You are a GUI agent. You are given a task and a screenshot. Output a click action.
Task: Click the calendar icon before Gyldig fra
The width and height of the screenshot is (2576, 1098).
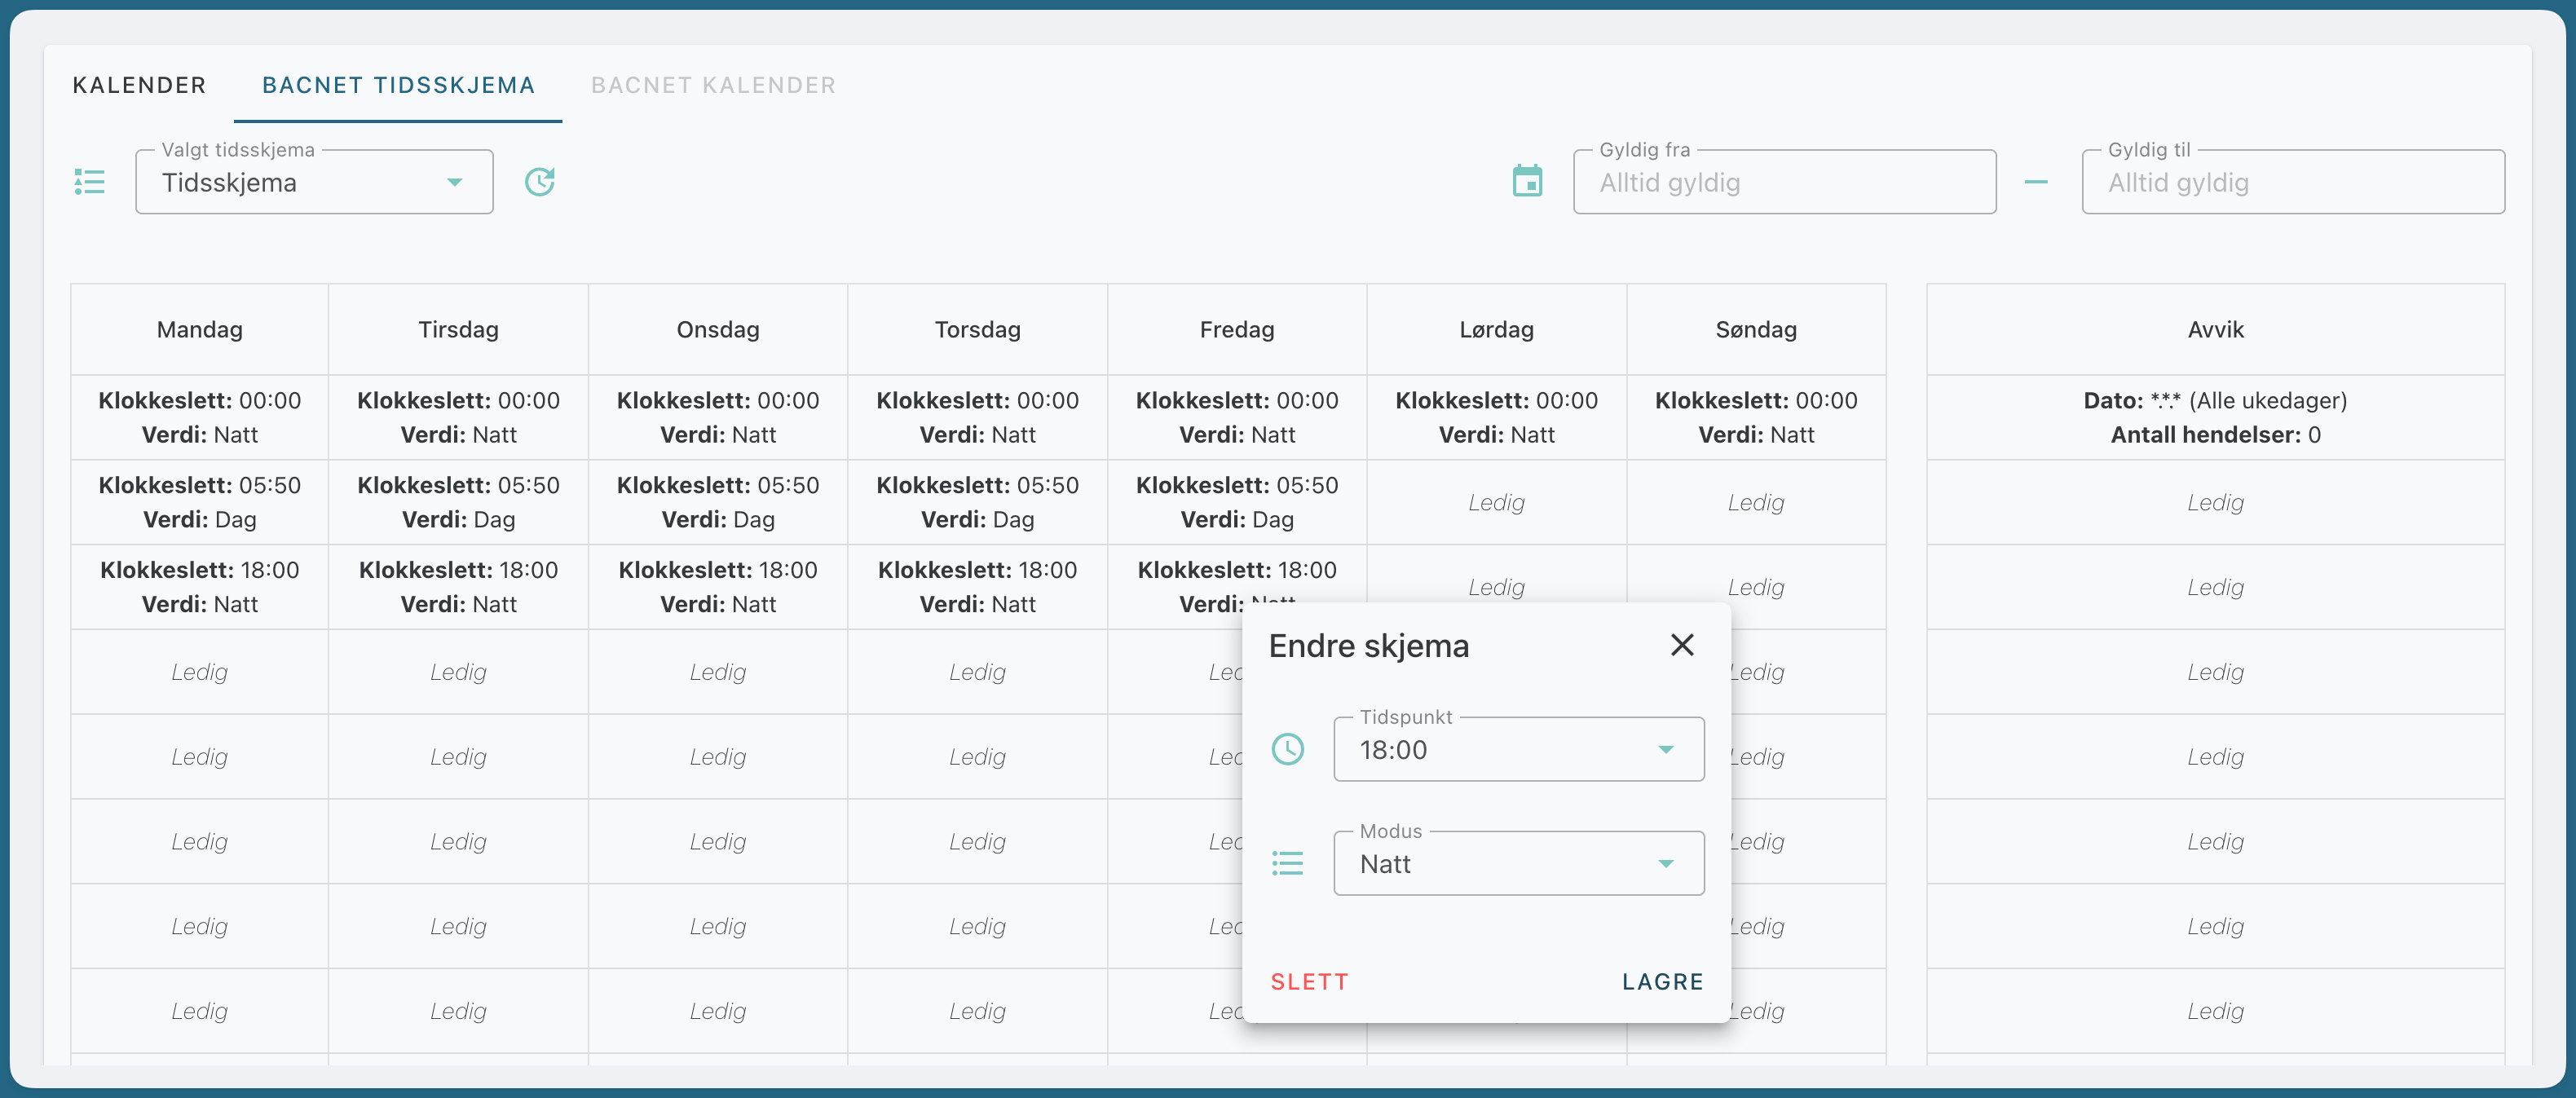(1527, 181)
